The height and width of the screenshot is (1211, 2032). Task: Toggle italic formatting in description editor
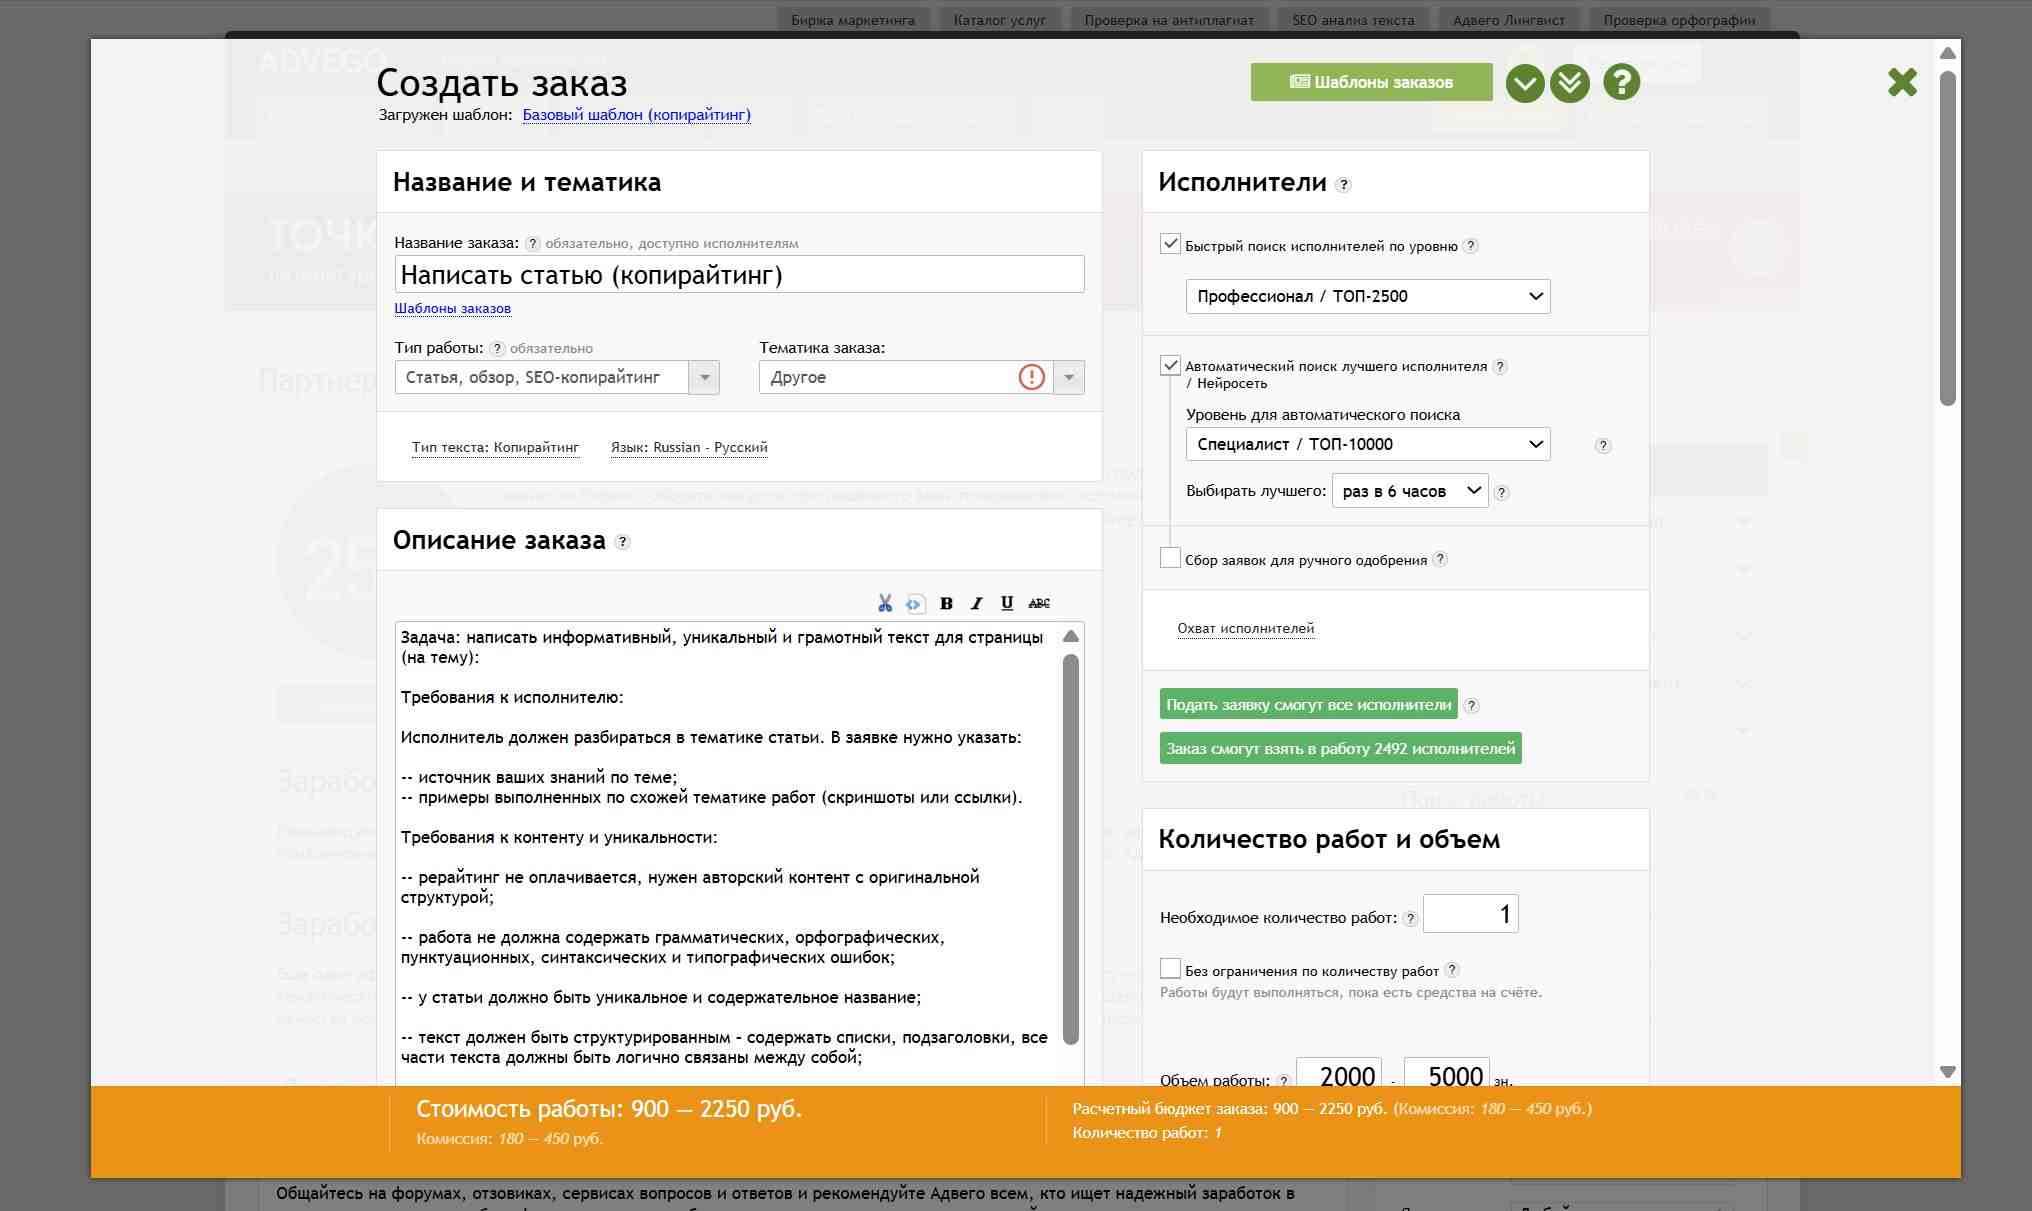(x=977, y=603)
